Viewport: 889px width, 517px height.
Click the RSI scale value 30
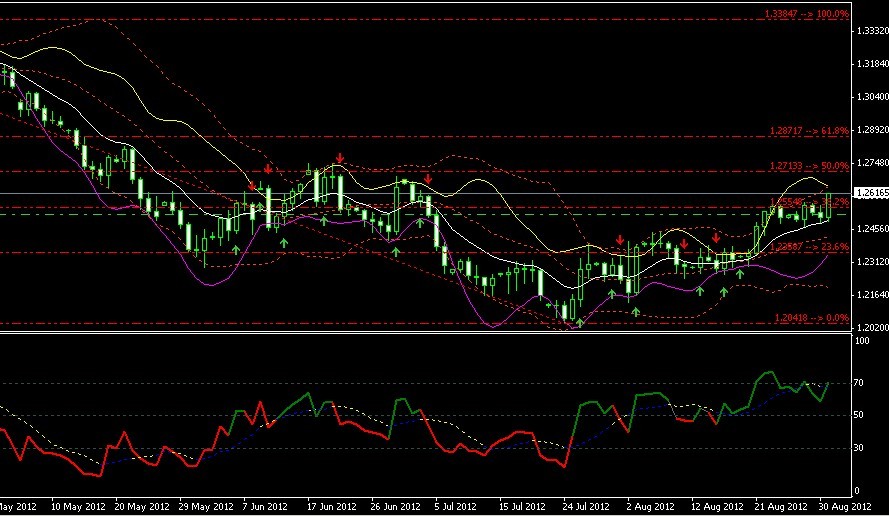point(860,448)
